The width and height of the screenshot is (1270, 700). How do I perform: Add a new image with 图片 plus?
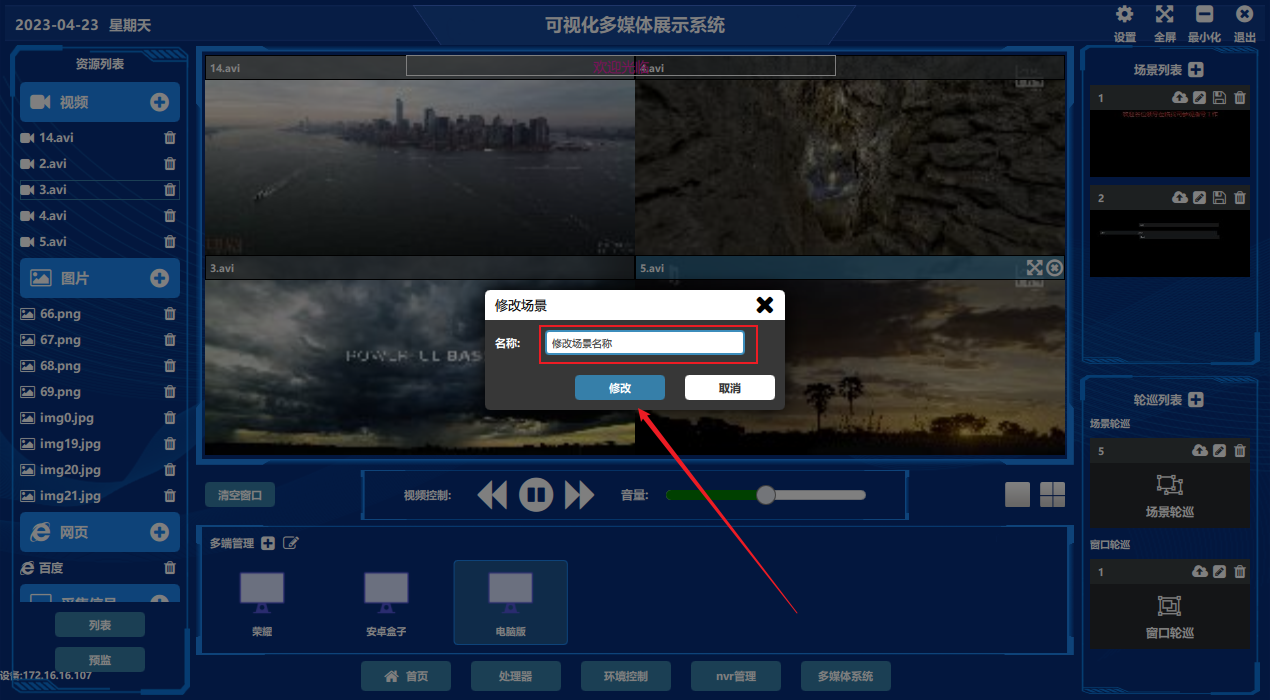[159, 278]
